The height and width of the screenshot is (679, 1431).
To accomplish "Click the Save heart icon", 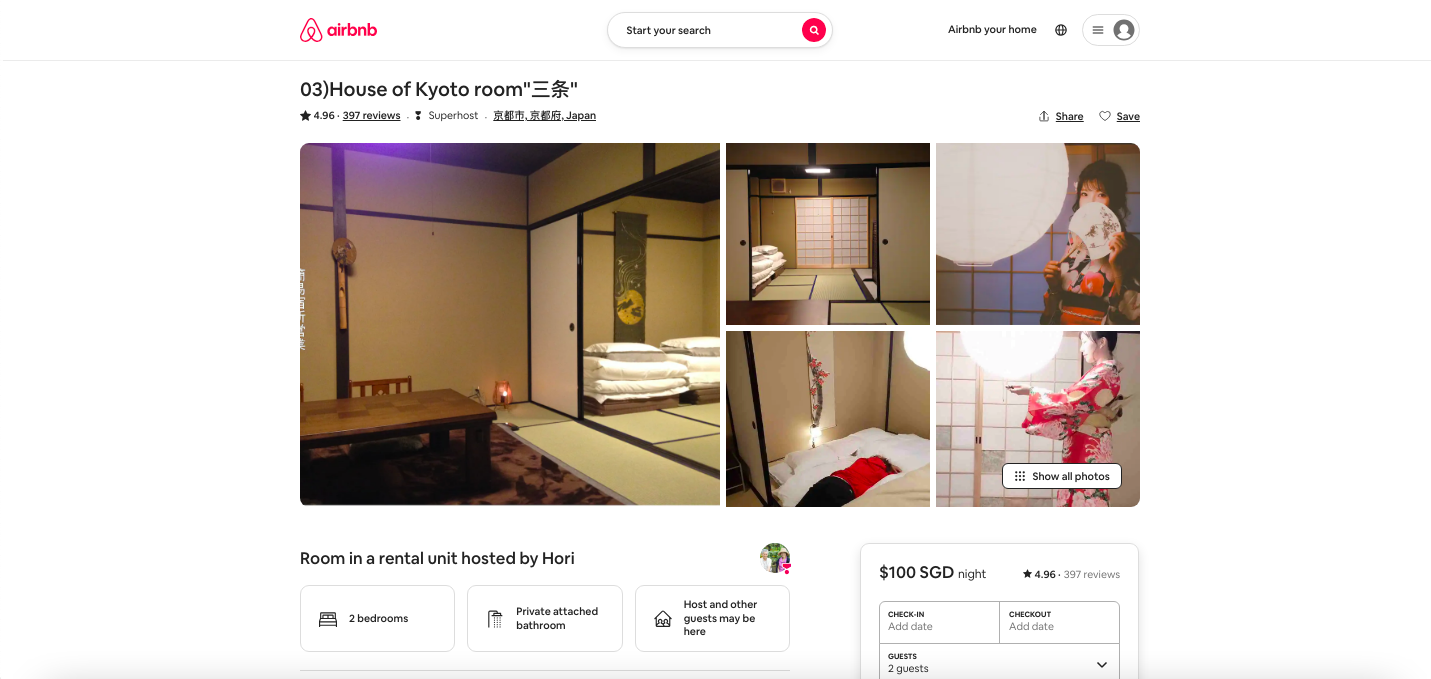I will tap(1105, 116).
